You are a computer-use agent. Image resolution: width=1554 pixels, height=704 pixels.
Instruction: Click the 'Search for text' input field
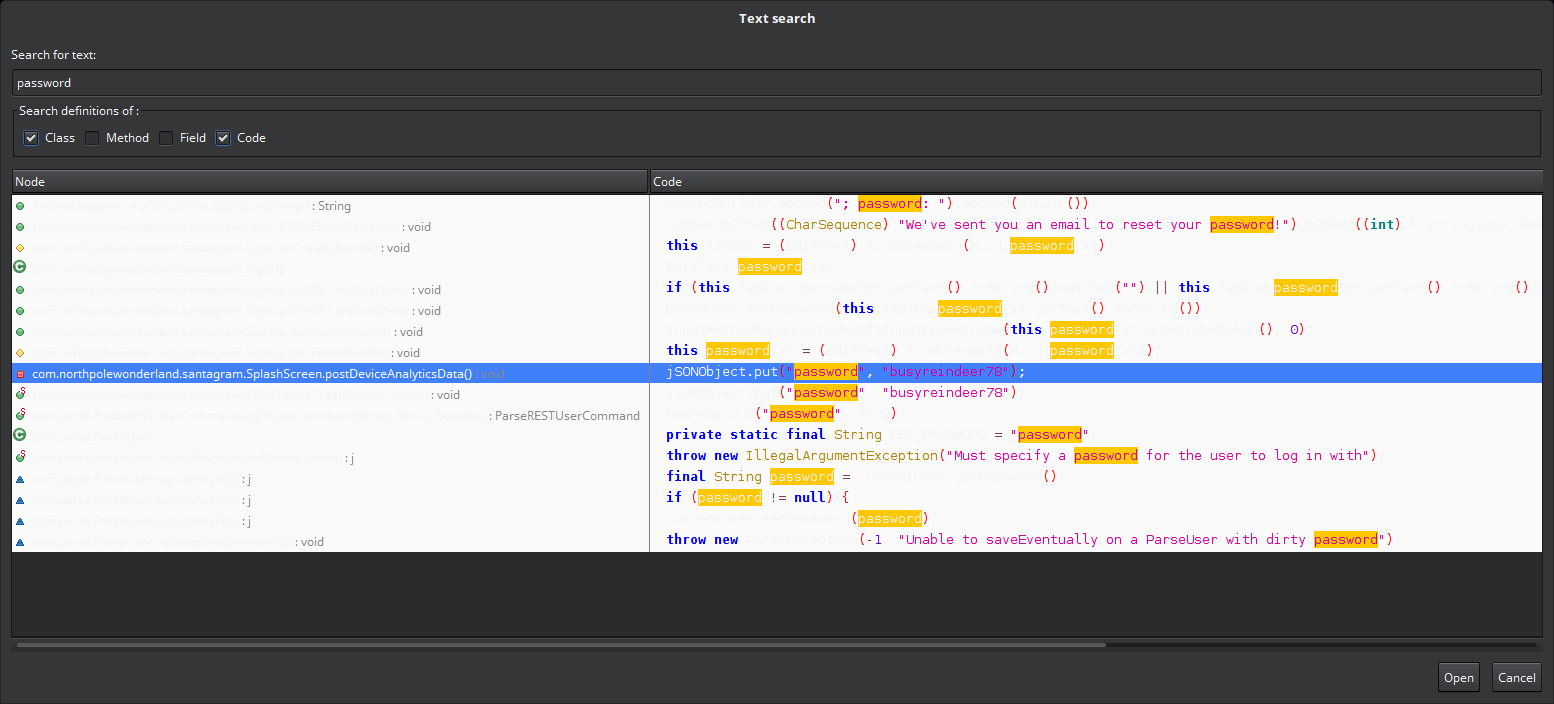[776, 83]
